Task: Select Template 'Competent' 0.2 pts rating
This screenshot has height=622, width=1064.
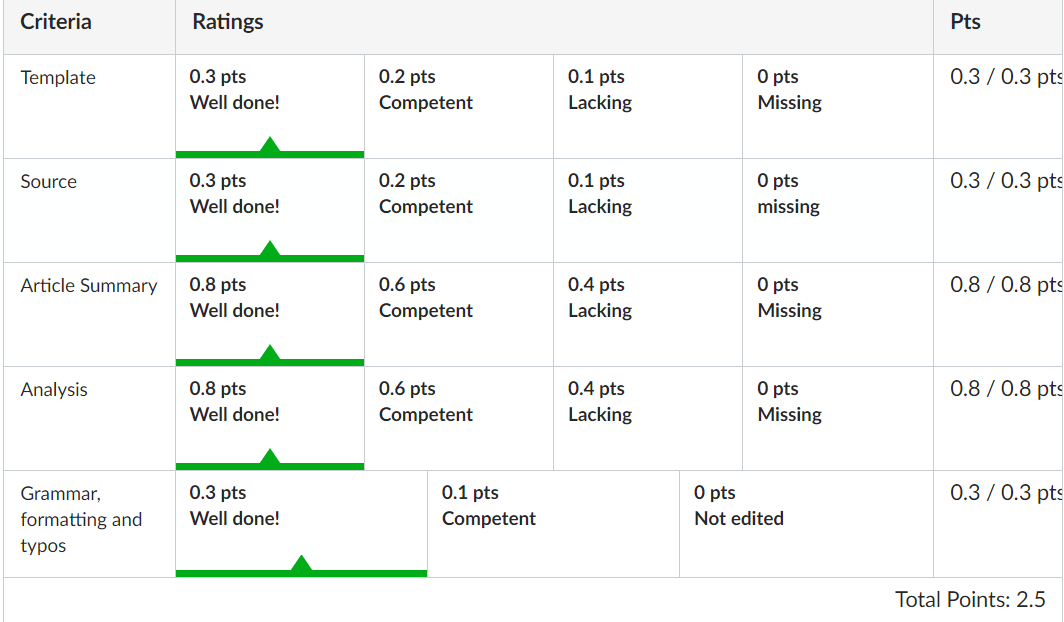Action: pos(459,106)
